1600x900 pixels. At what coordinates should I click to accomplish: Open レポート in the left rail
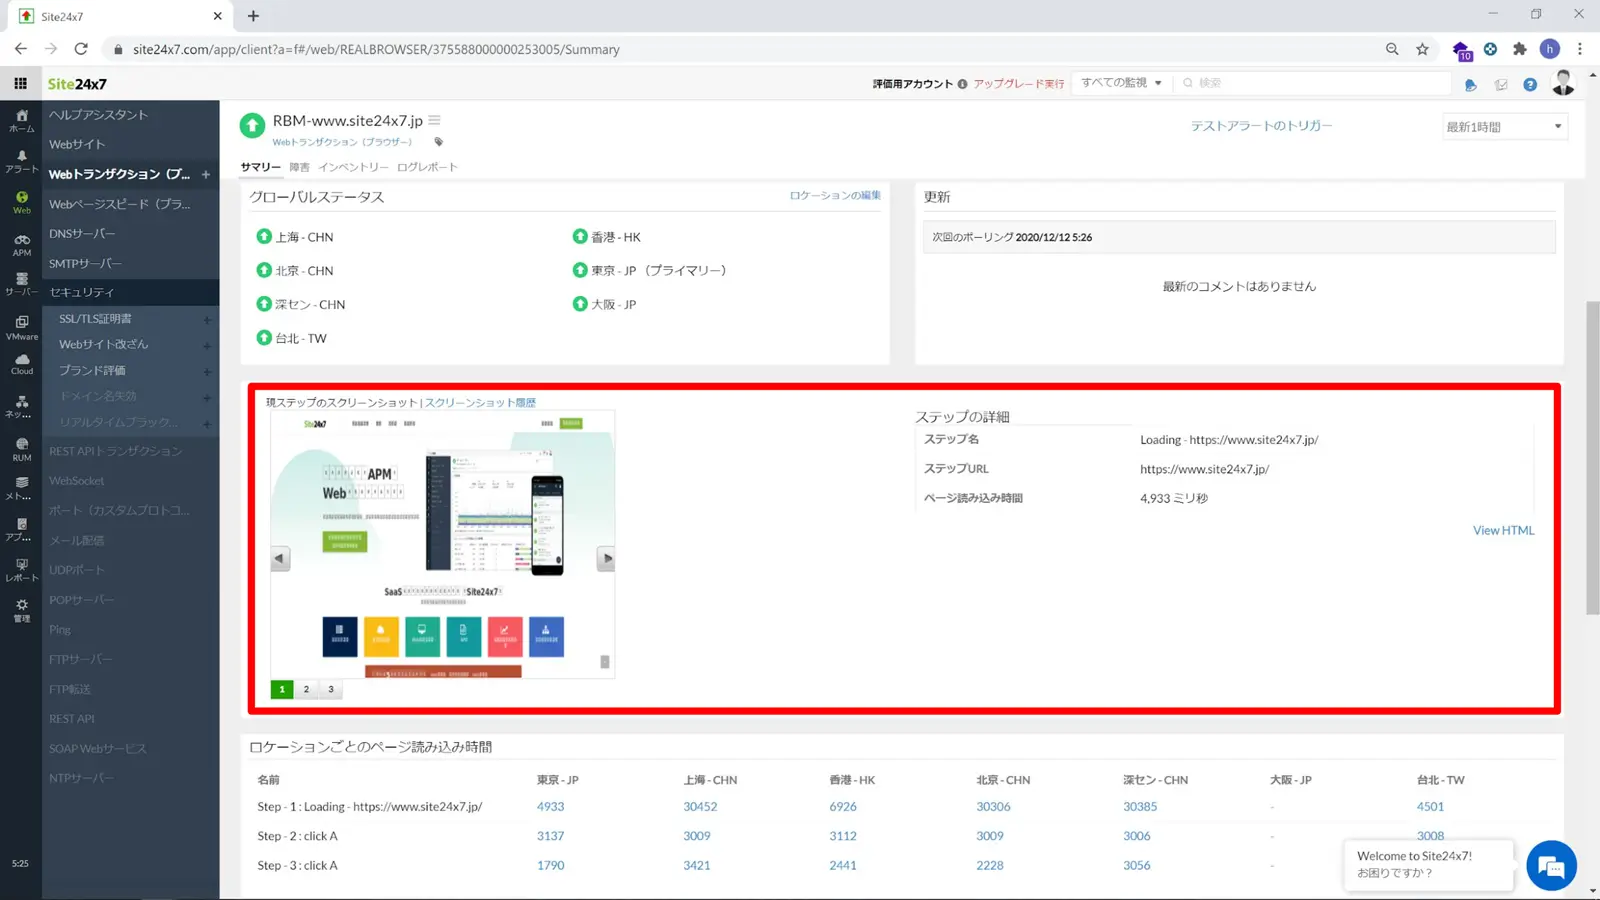(x=21, y=570)
